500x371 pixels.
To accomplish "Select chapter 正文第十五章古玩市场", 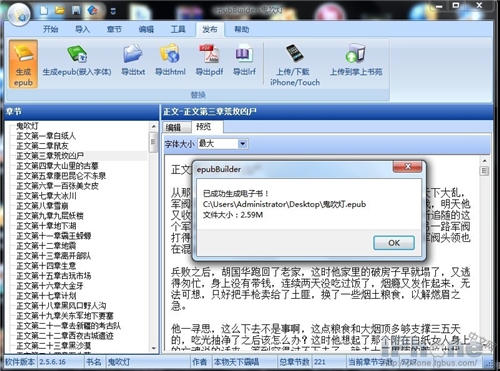I will [x=53, y=276].
